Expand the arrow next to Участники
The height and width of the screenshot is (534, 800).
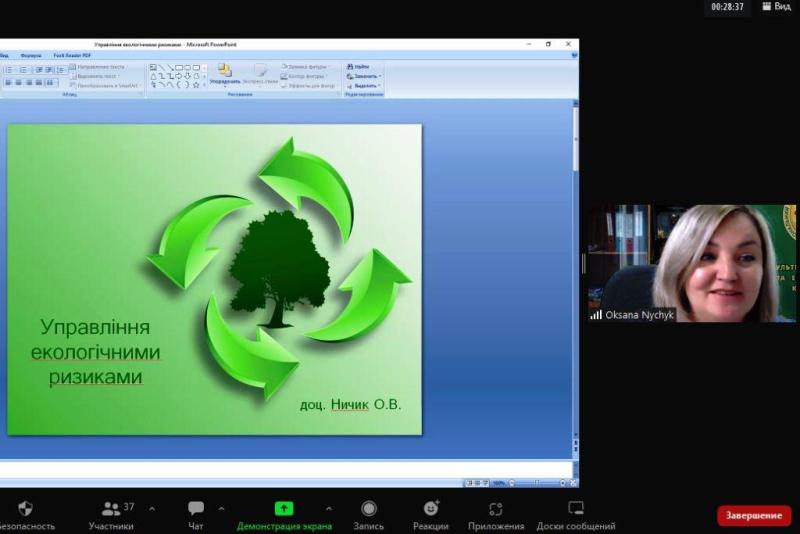tap(152, 508)
